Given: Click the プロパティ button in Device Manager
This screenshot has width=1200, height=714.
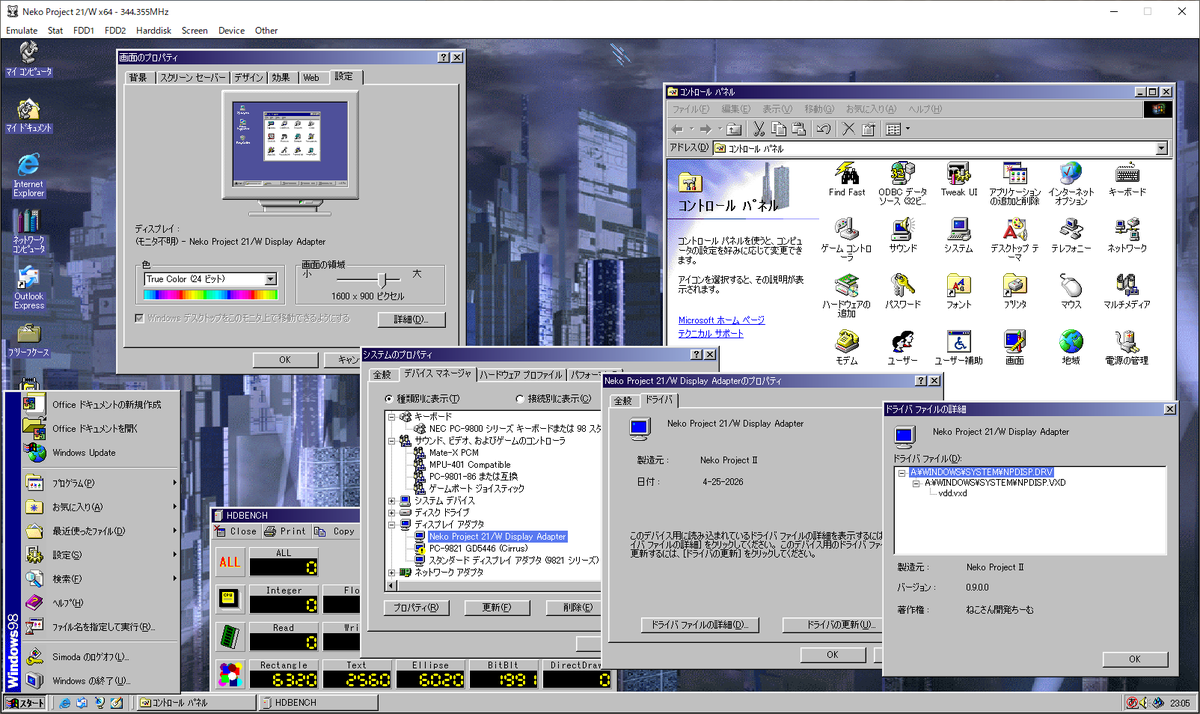Looking at the screenshot, I should (x=416, y=607).
